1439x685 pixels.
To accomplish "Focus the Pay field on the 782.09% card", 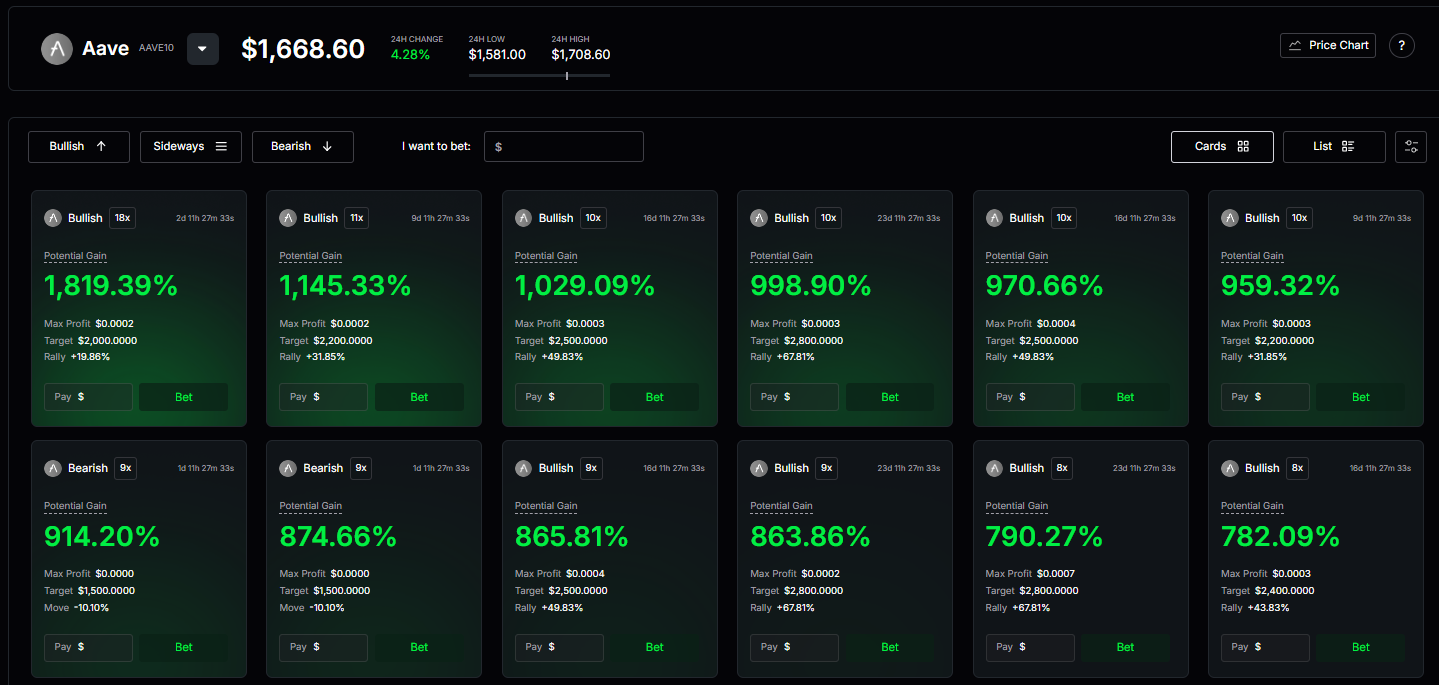I will [1265, 647].
